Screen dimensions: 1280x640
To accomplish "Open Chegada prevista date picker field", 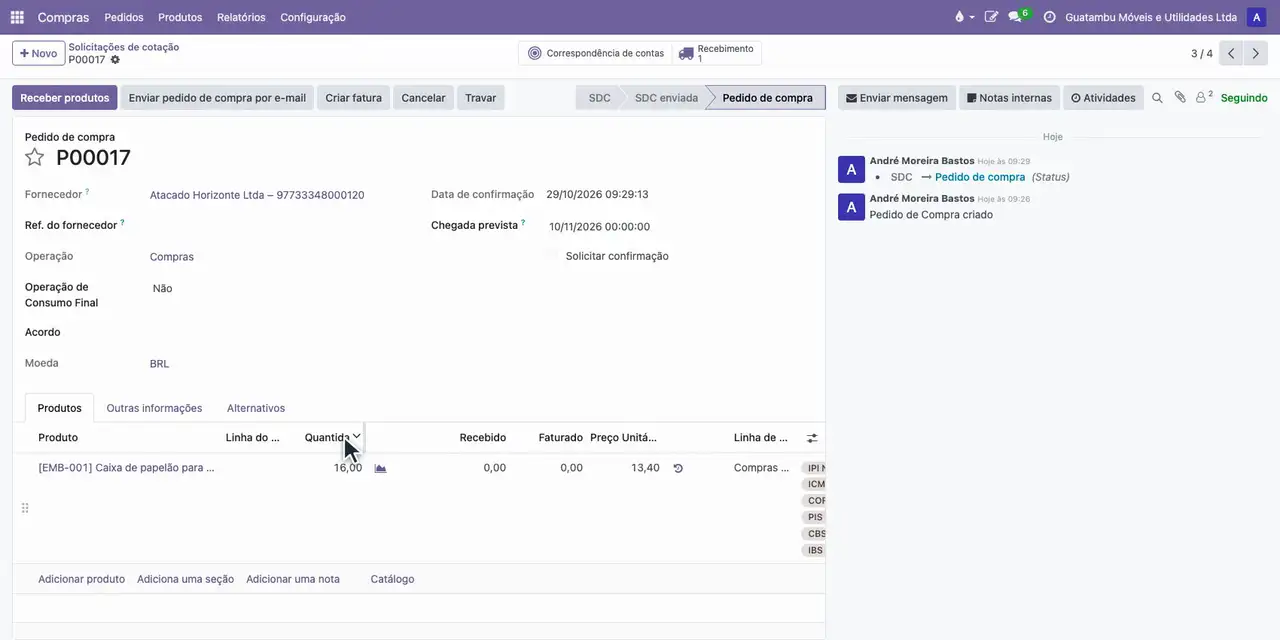I will pyautogui.click(x=600, y=227).
